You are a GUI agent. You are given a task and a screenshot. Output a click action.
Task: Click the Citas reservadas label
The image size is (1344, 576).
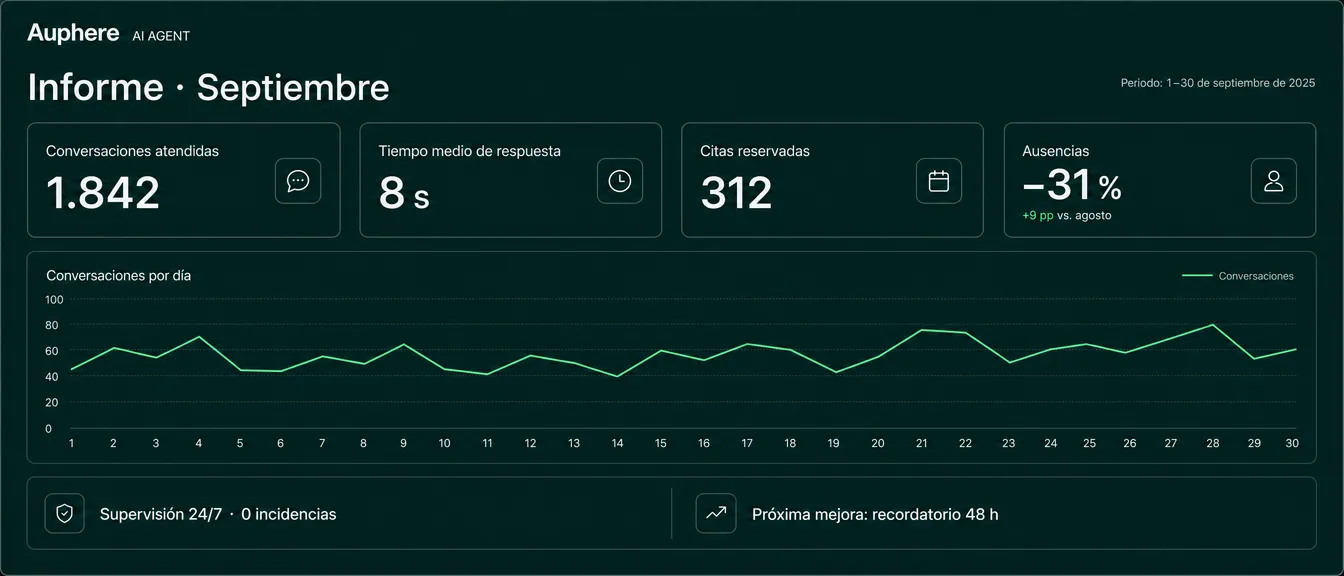[x=755, y=151]
